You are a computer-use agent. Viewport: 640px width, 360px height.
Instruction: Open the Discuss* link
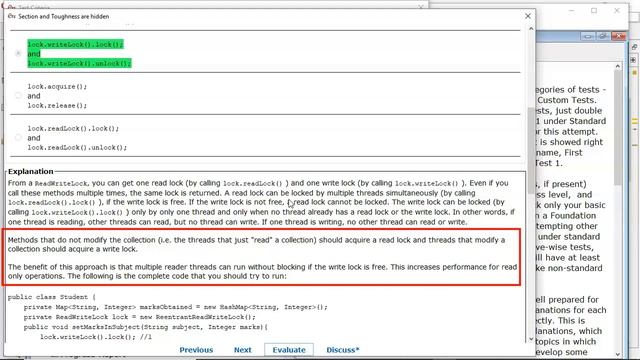pyautogui.click(x=343, y=350)
